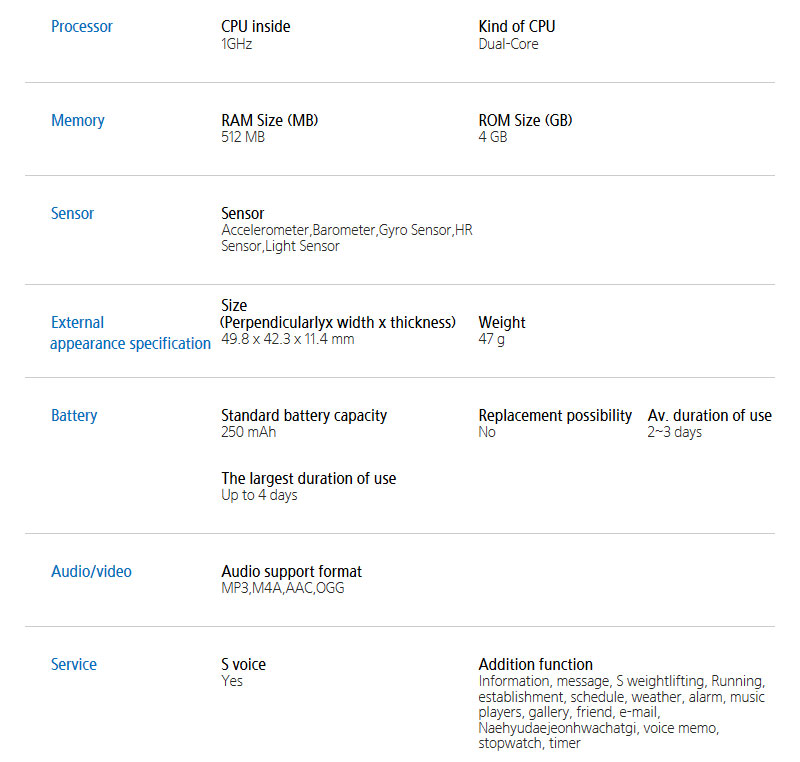
Task: Click the 'RAM Size (MB)' heading
Action: [270, 121]
